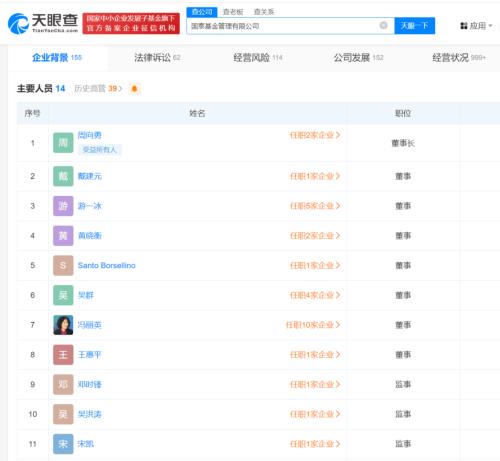The image size is (500, 461).
Task: Expand the 应用 dropdown arrow
Action: tap(490, 26)
